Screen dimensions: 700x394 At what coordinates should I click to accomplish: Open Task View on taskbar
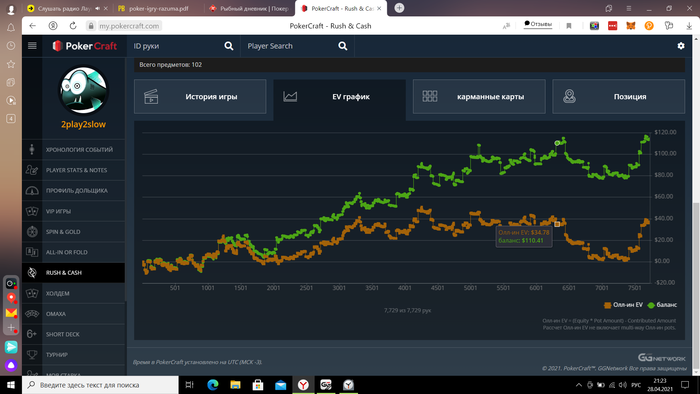189,385
